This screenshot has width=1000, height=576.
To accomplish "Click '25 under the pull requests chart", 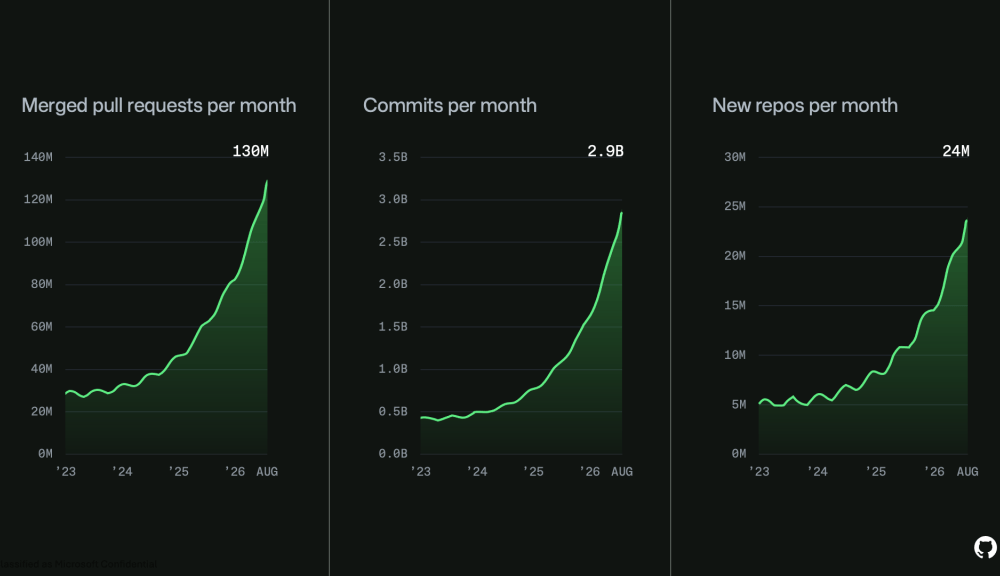I will click(x=179, y=471).
